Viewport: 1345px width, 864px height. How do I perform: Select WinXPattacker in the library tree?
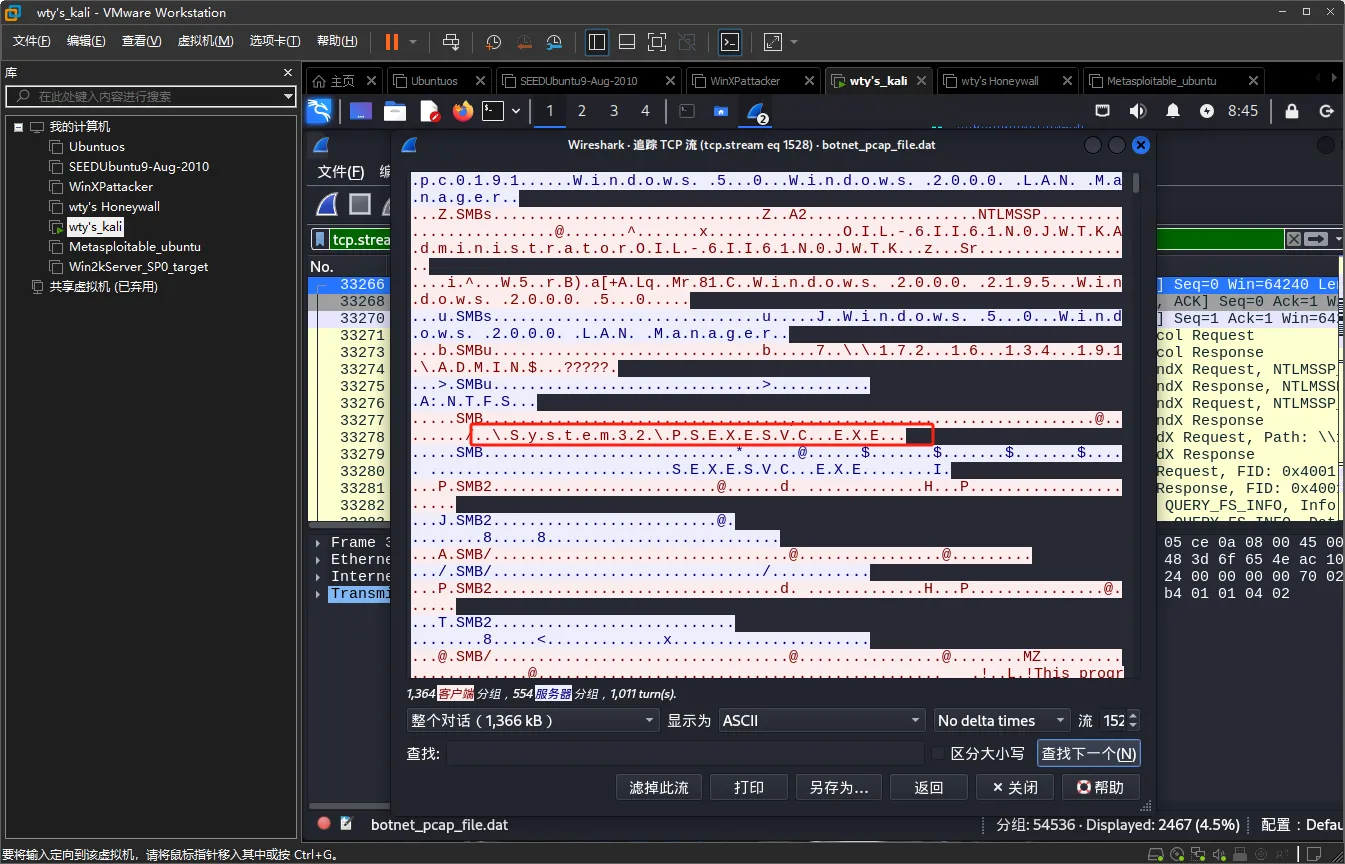(x=111, y=187)
